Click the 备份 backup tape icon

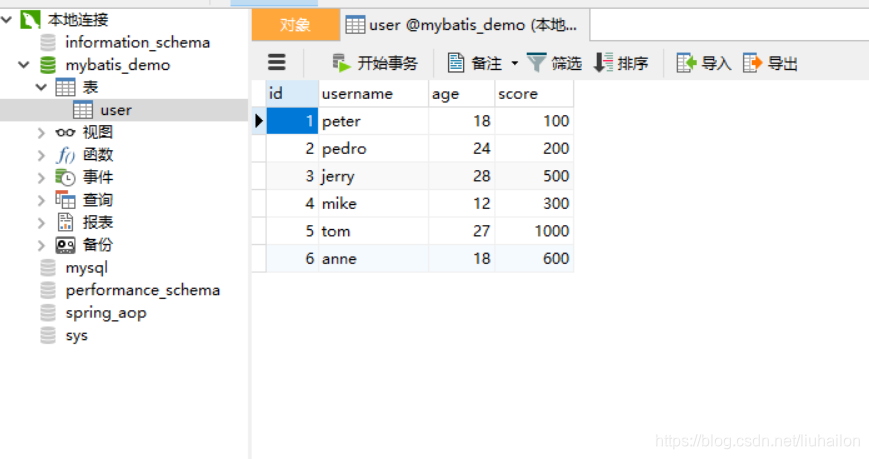click(x=65, y=245)
